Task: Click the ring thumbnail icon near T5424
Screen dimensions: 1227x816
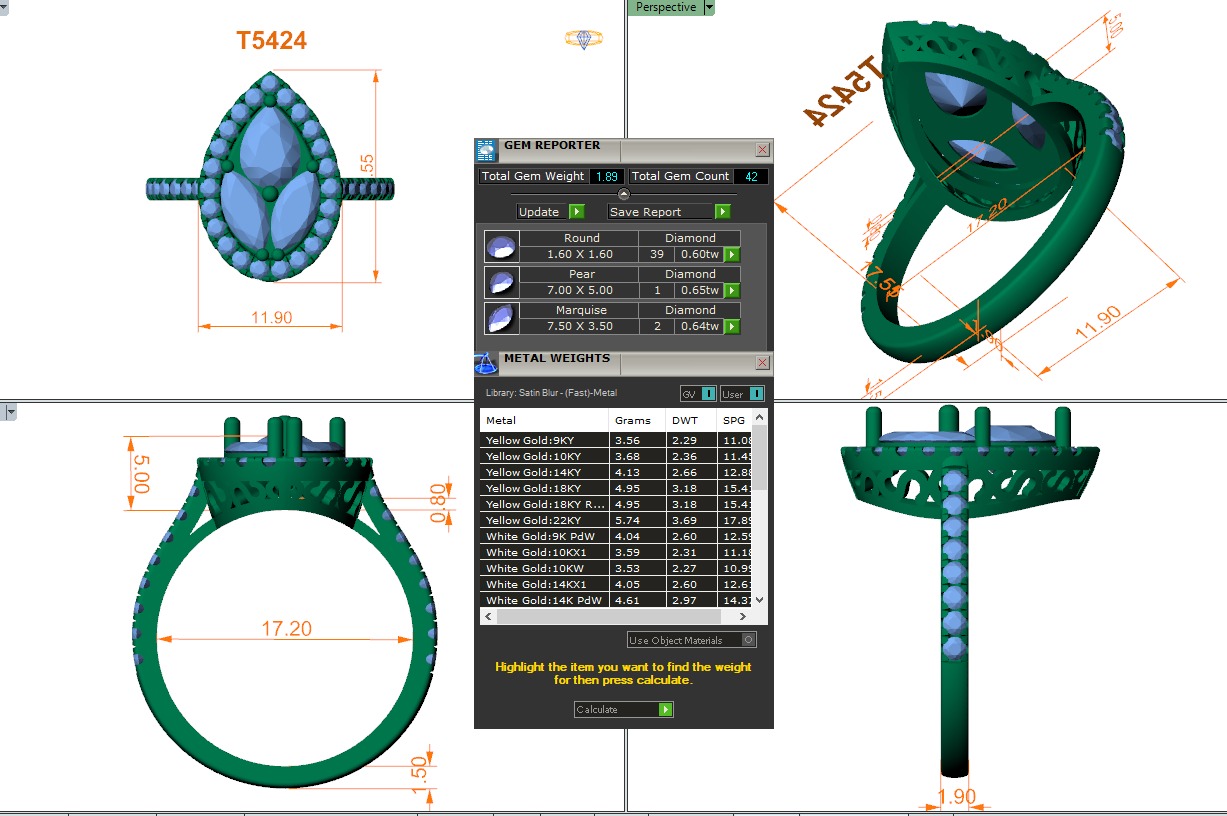Action: tap(583, 39)
